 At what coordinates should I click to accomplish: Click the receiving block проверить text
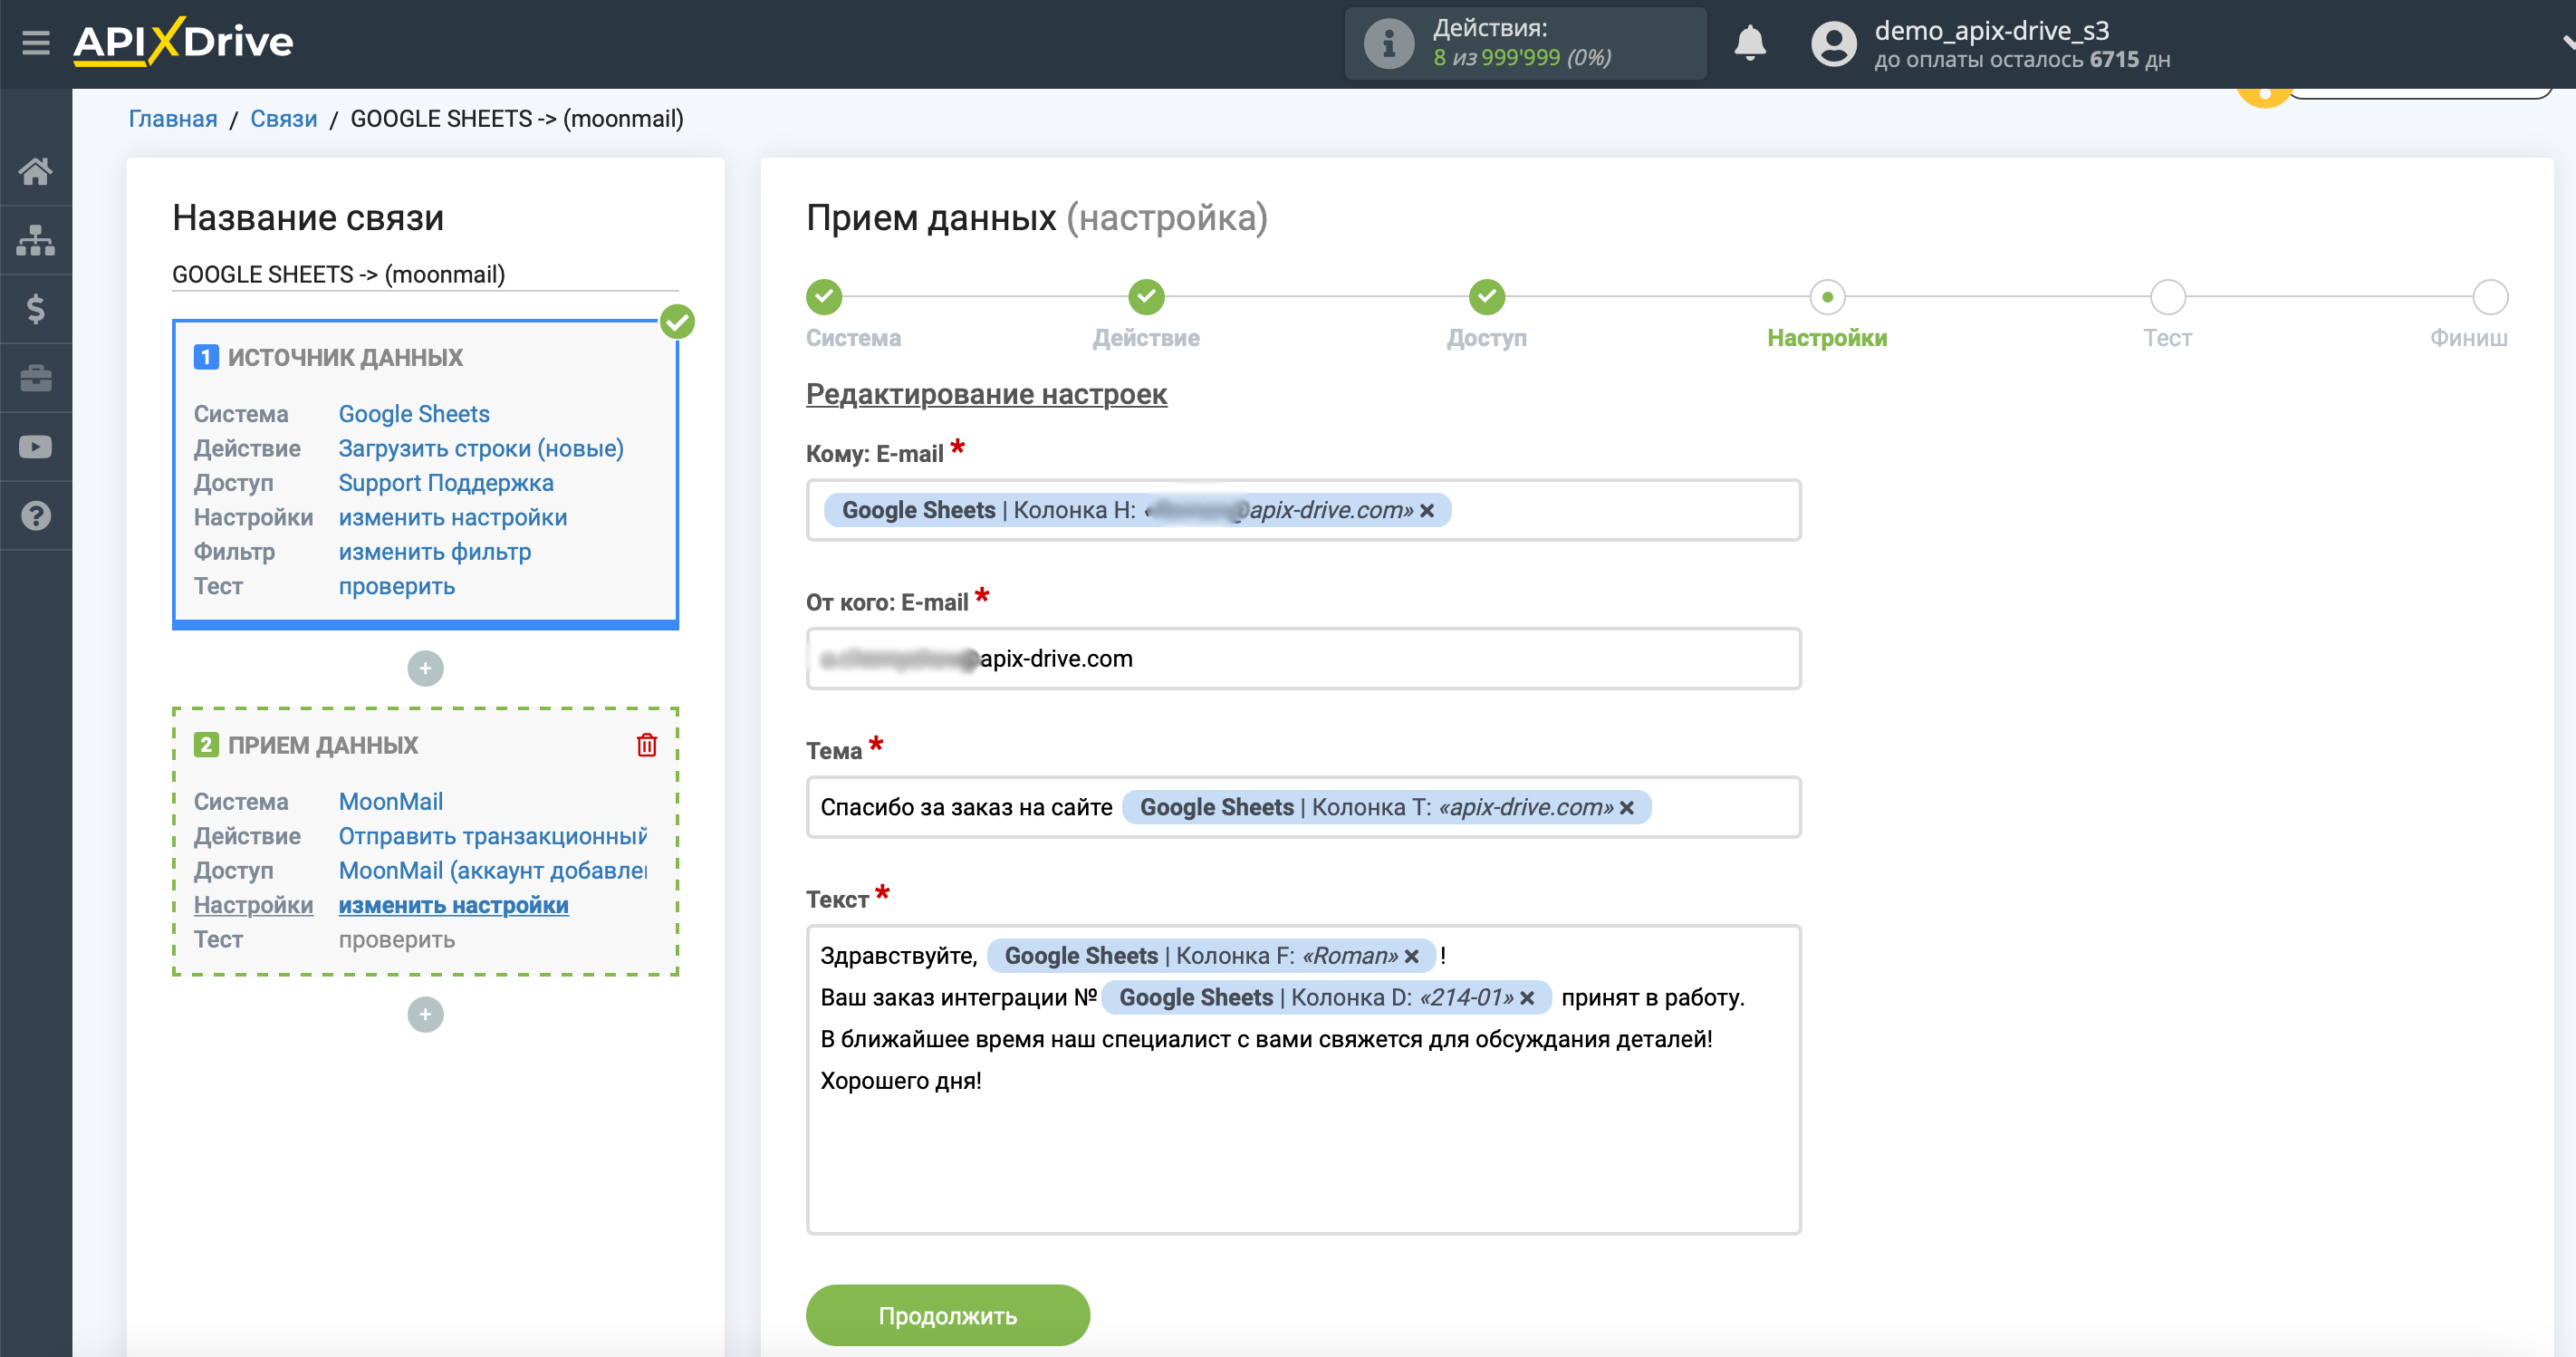pyautogui.click(x=397, y=939)
